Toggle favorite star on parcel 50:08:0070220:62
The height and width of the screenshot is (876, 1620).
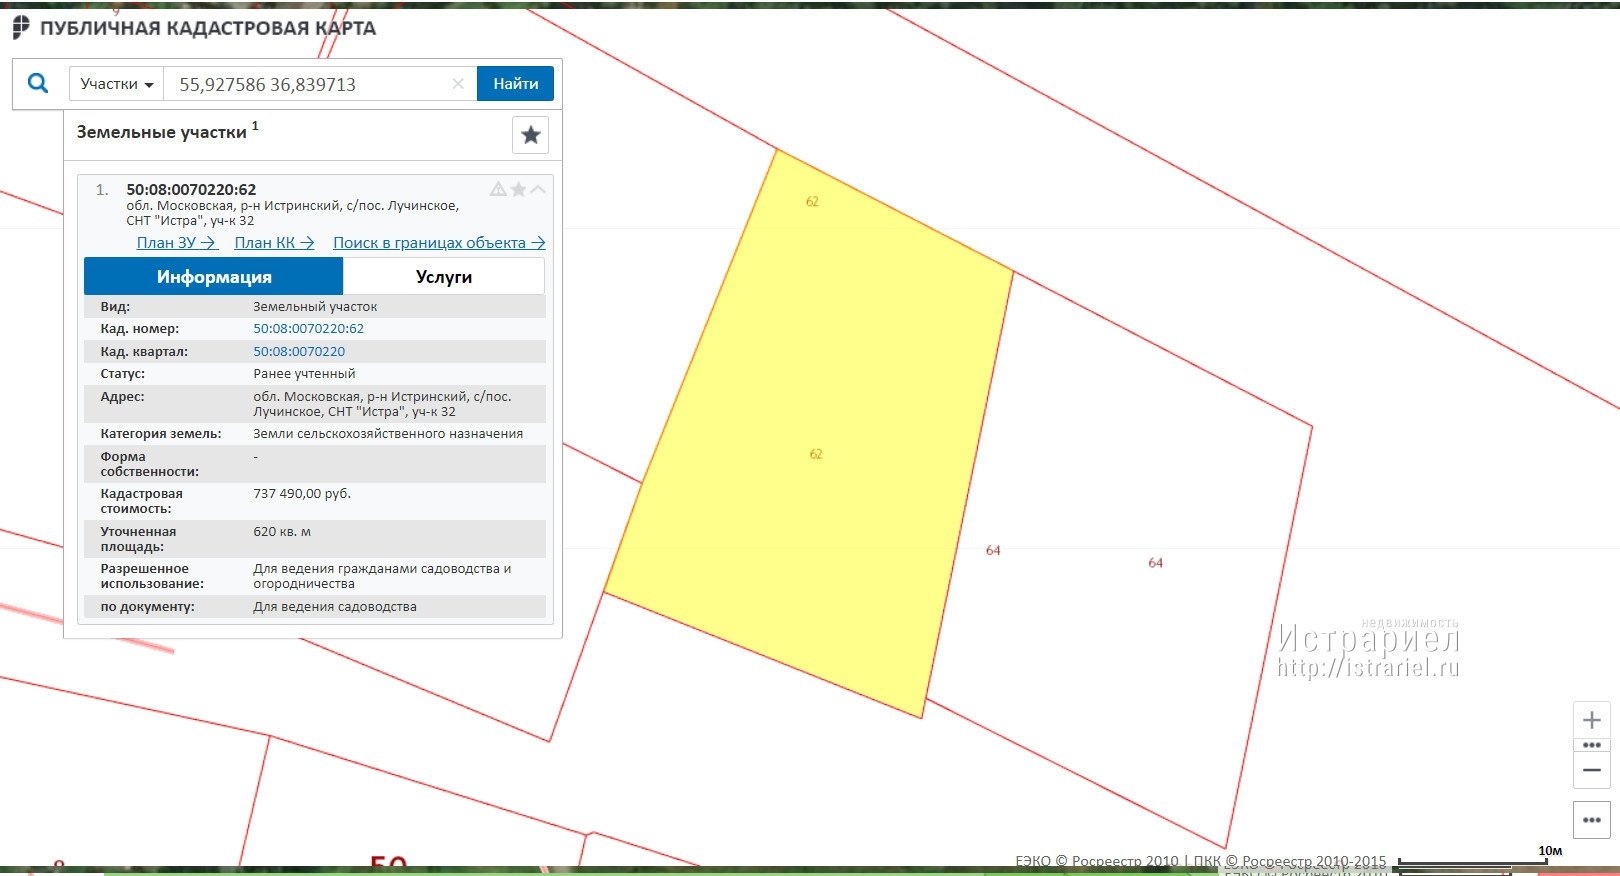click(x=518, y=189)
